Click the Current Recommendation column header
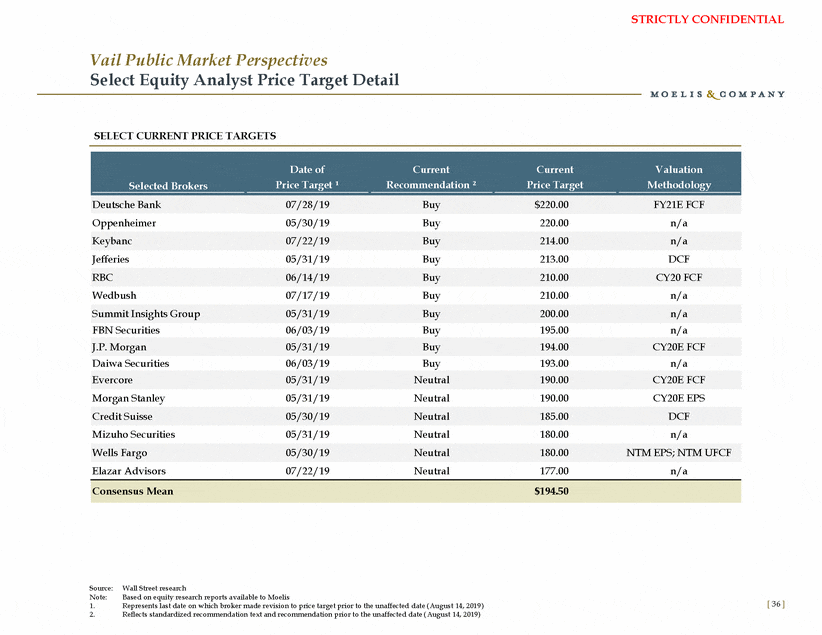The height and width of the screenshot is (635, 822). click(431, 177)
